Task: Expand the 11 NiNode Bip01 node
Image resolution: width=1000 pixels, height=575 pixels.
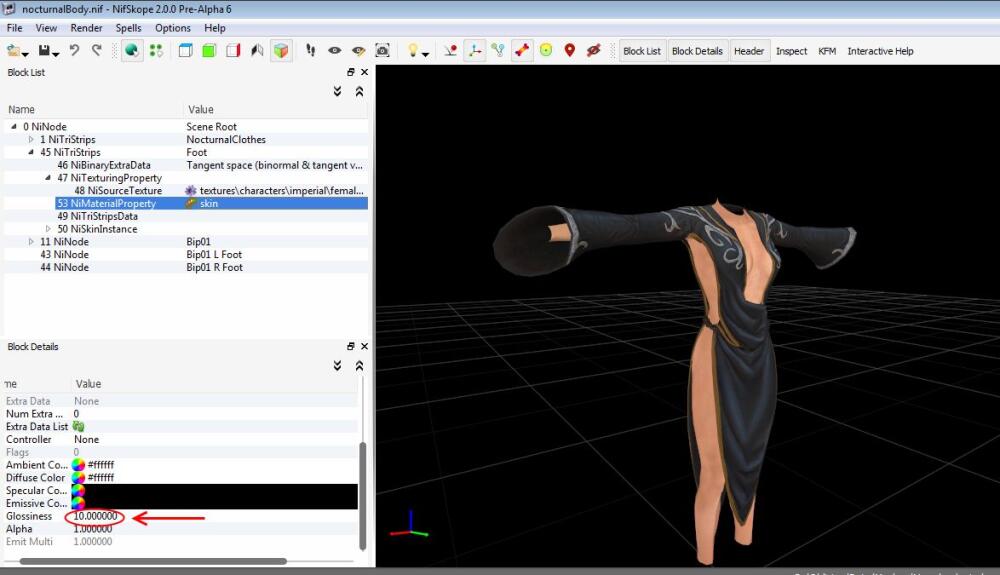Action: click(31, 241)
